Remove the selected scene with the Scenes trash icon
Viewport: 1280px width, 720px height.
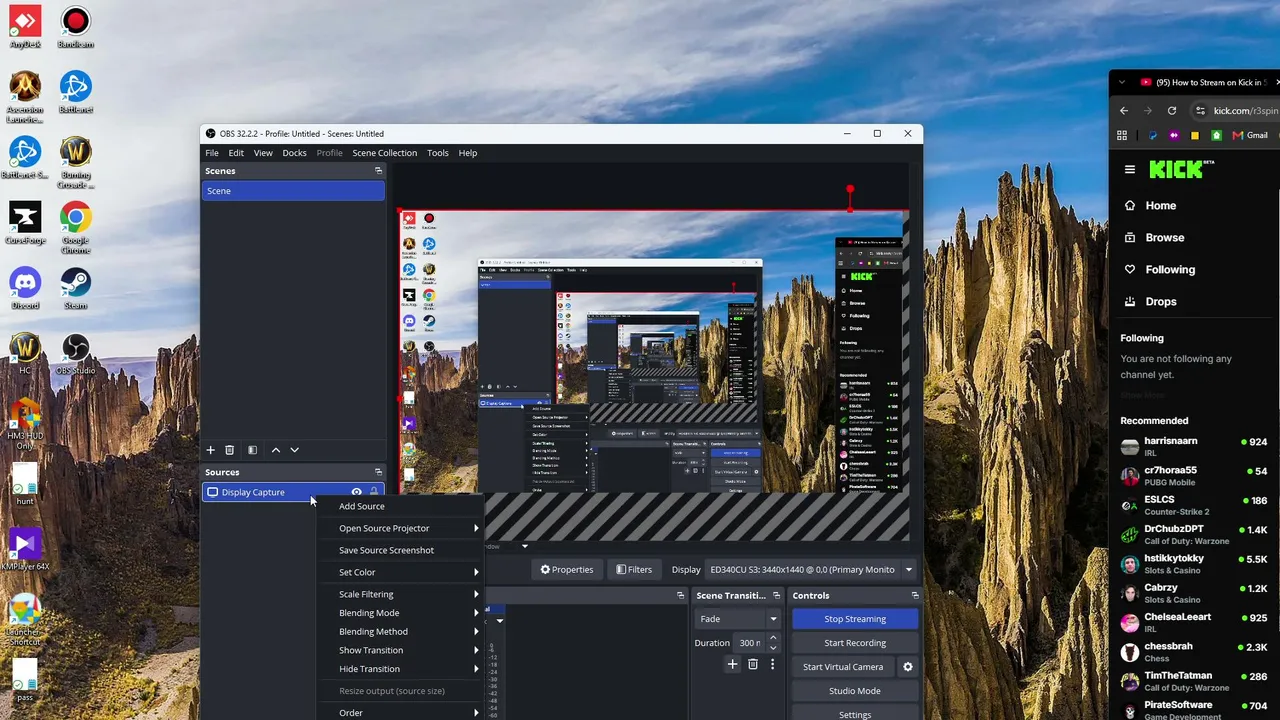pyautogui.click(x=229, y=451)
